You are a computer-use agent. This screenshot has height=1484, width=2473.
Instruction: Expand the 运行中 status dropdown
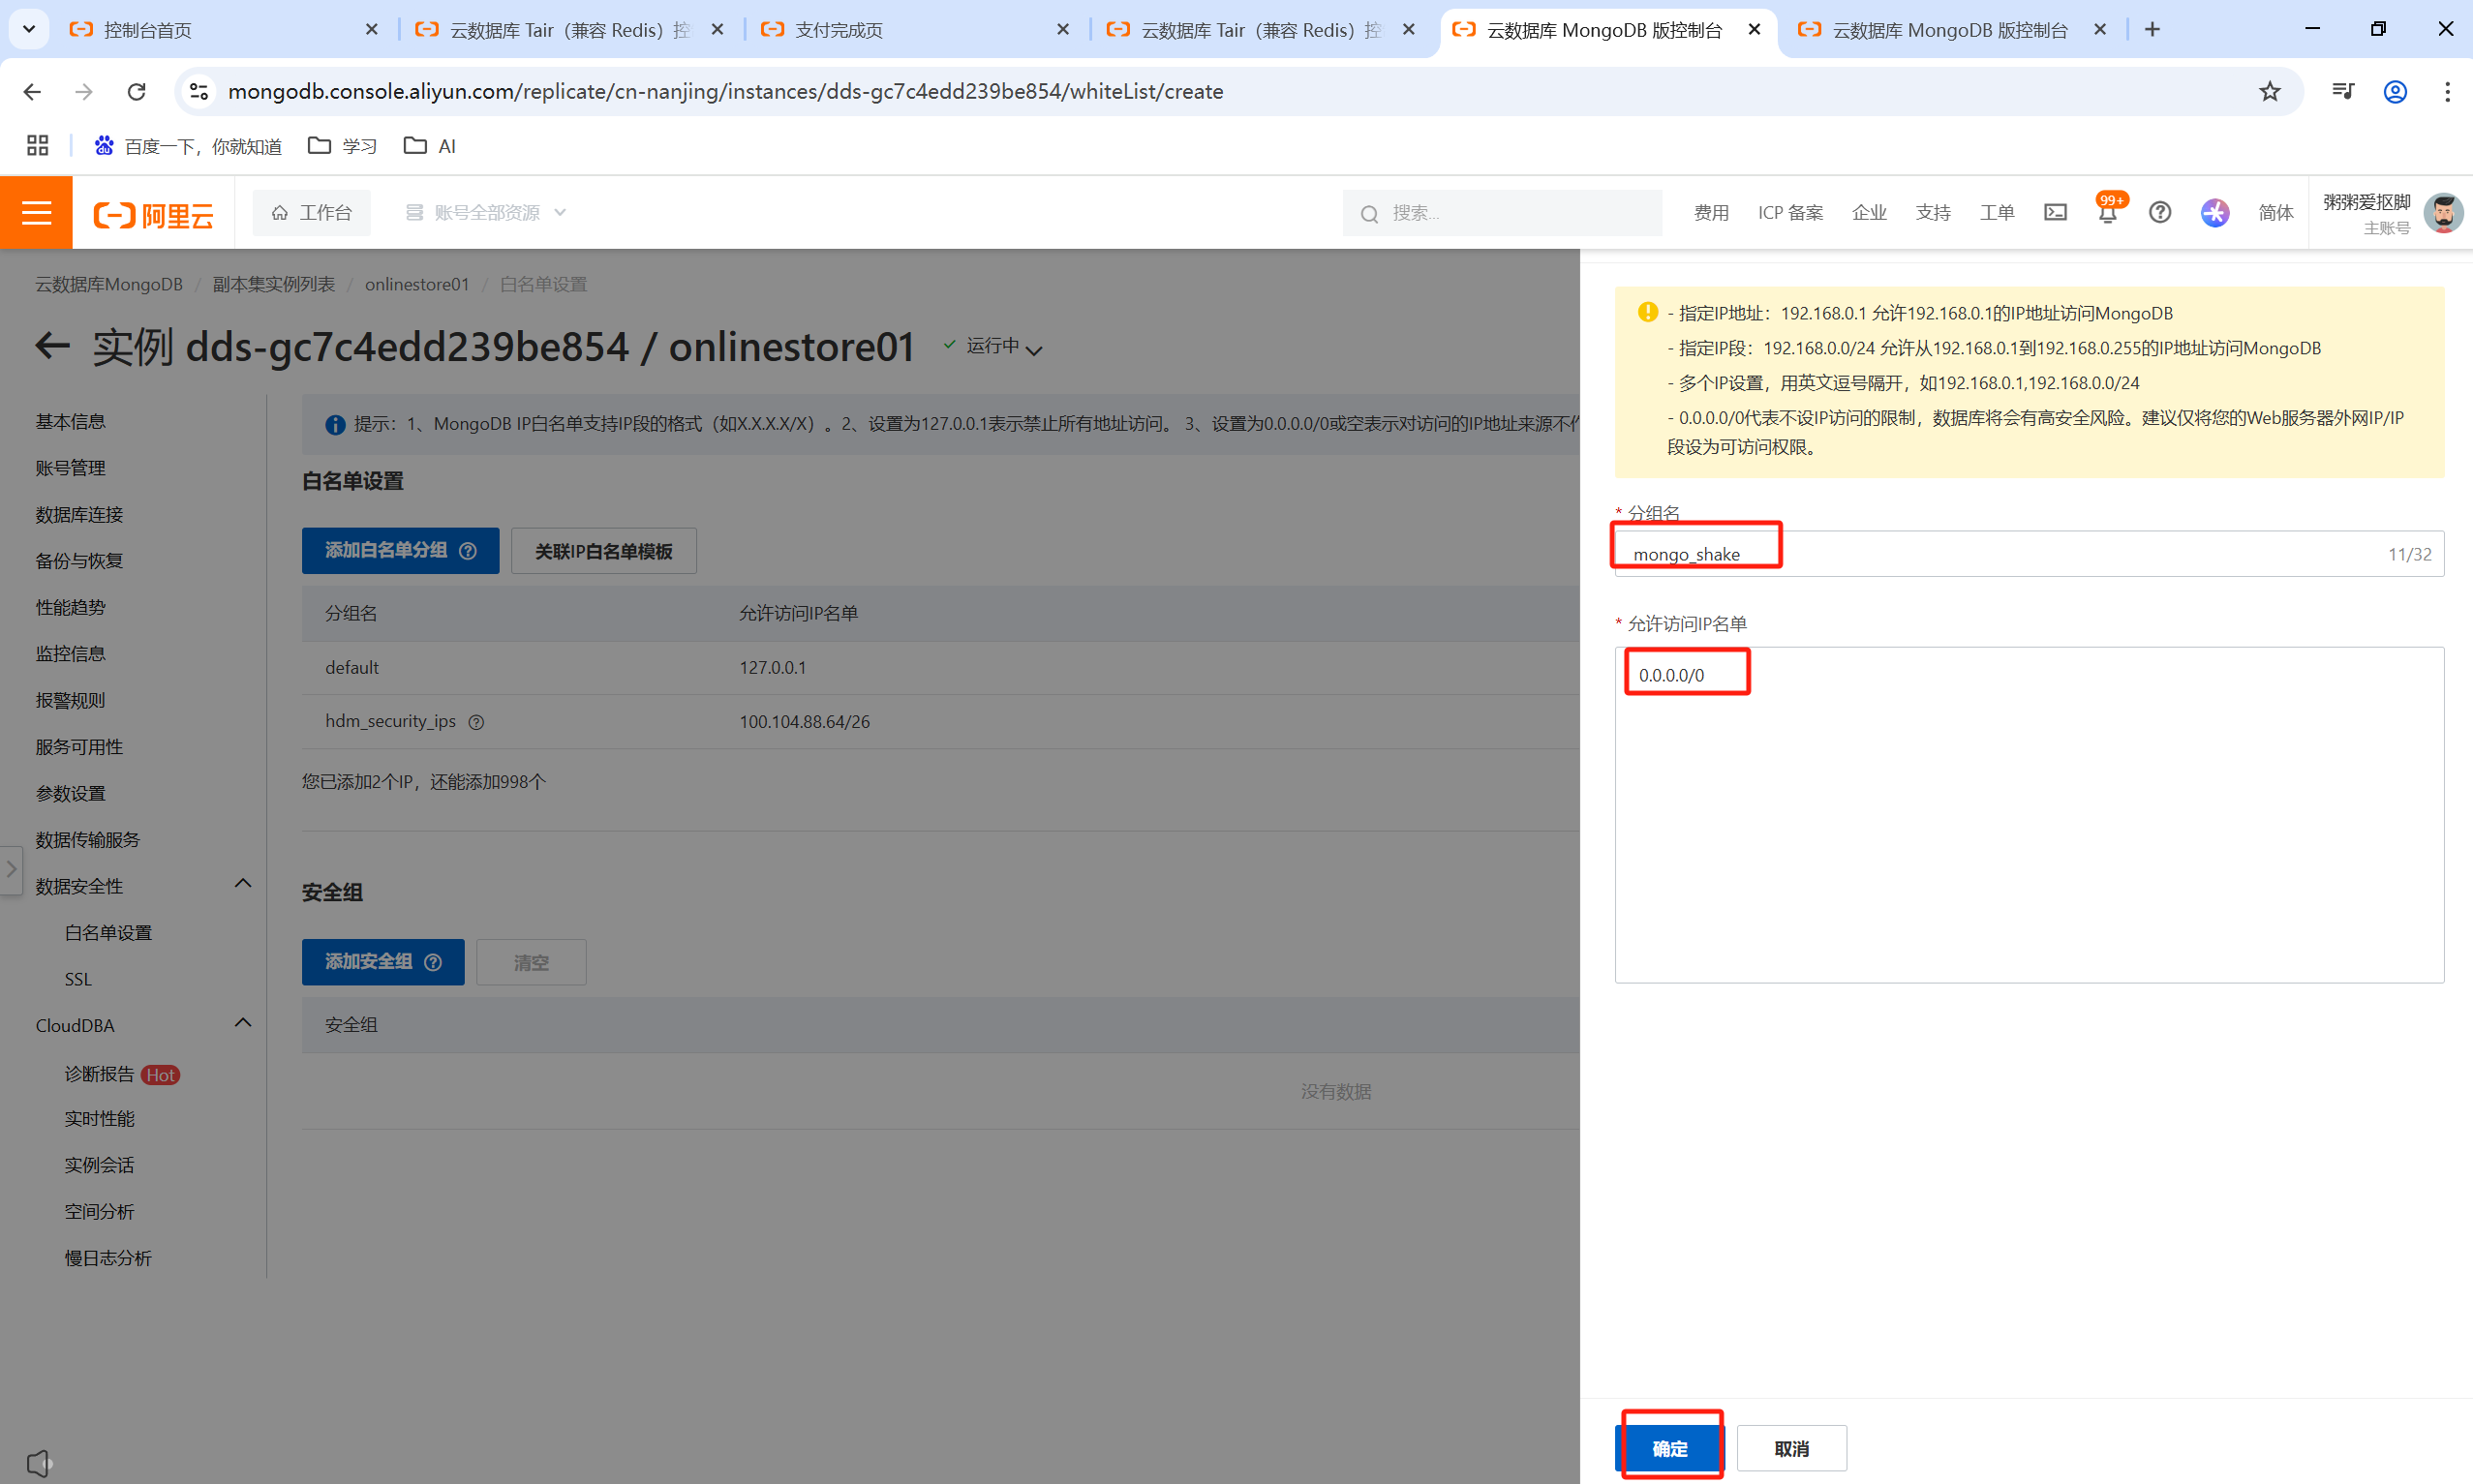click(1034, 349)
